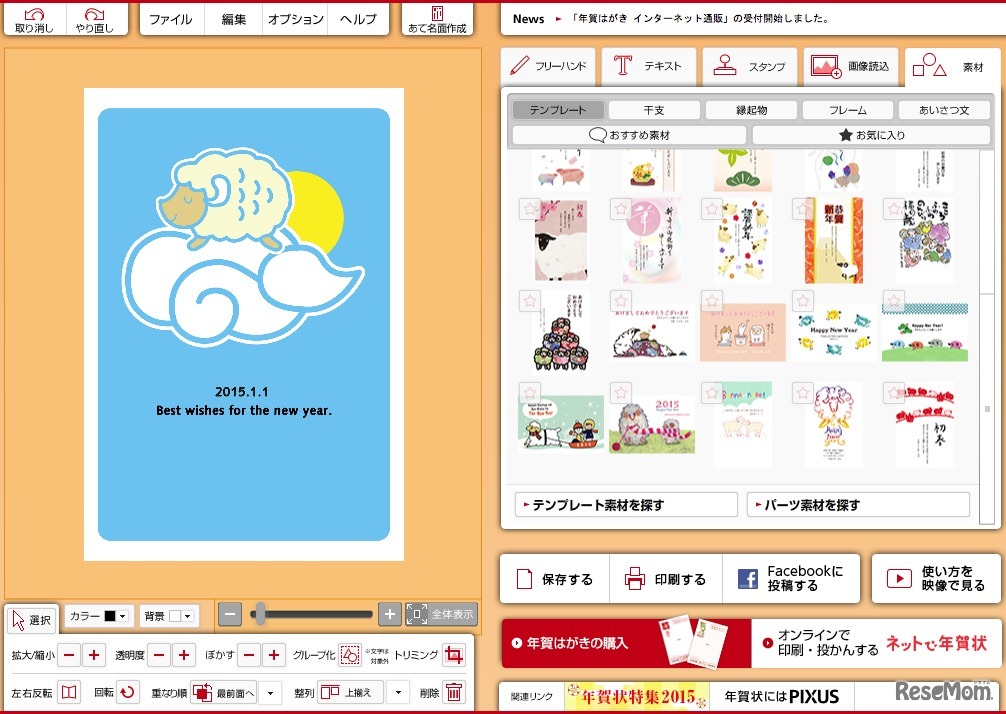Favorite the stacked sheep pyramid template

529,301
